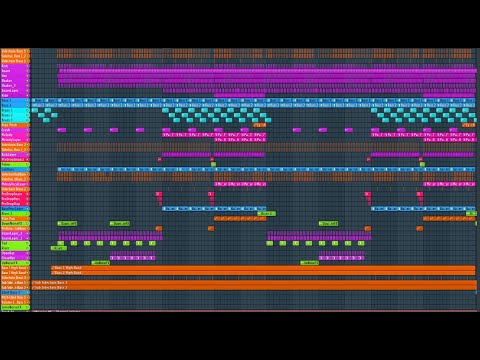This screenshot has width=480, height=360.
Task: Mute the Ride track
Action: tap(28, 95)
